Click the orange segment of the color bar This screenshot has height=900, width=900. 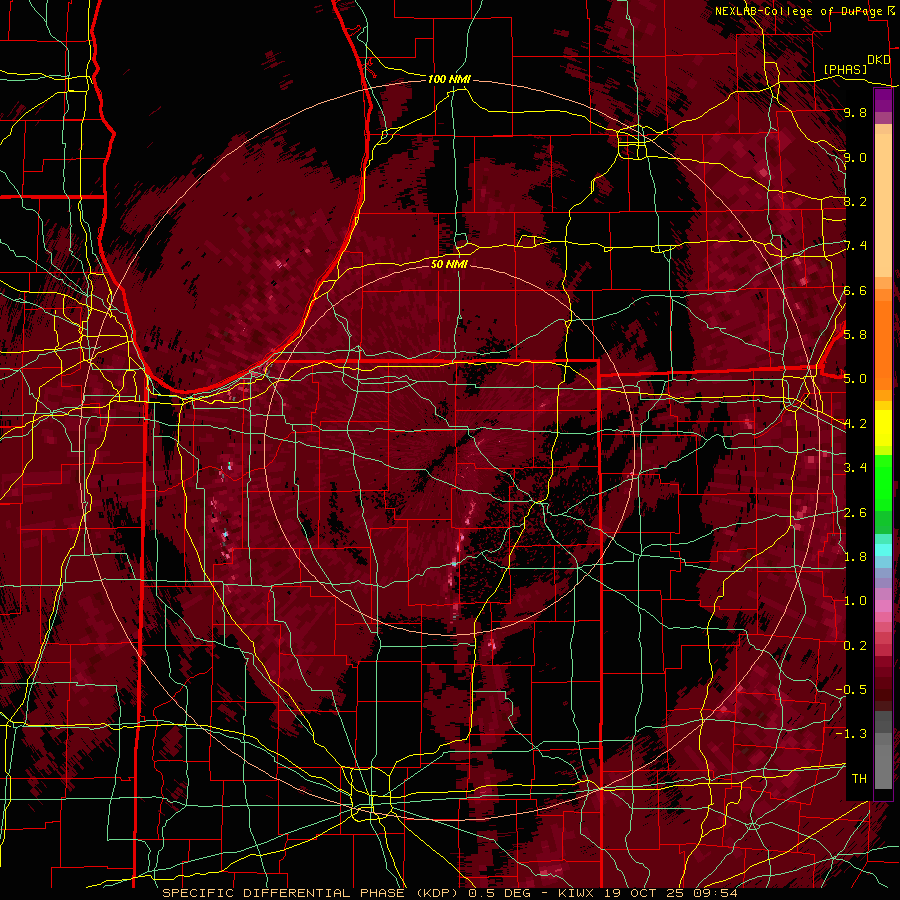883,344
